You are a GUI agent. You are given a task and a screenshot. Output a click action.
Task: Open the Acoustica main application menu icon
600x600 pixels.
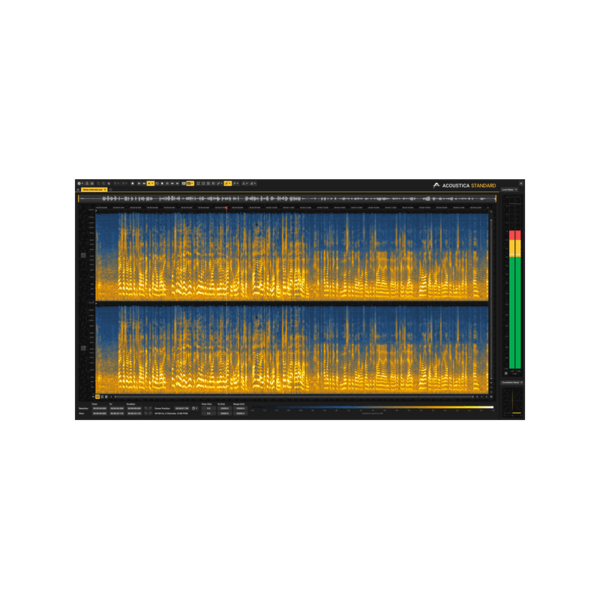pyautogui.click(x=79, y=184)
